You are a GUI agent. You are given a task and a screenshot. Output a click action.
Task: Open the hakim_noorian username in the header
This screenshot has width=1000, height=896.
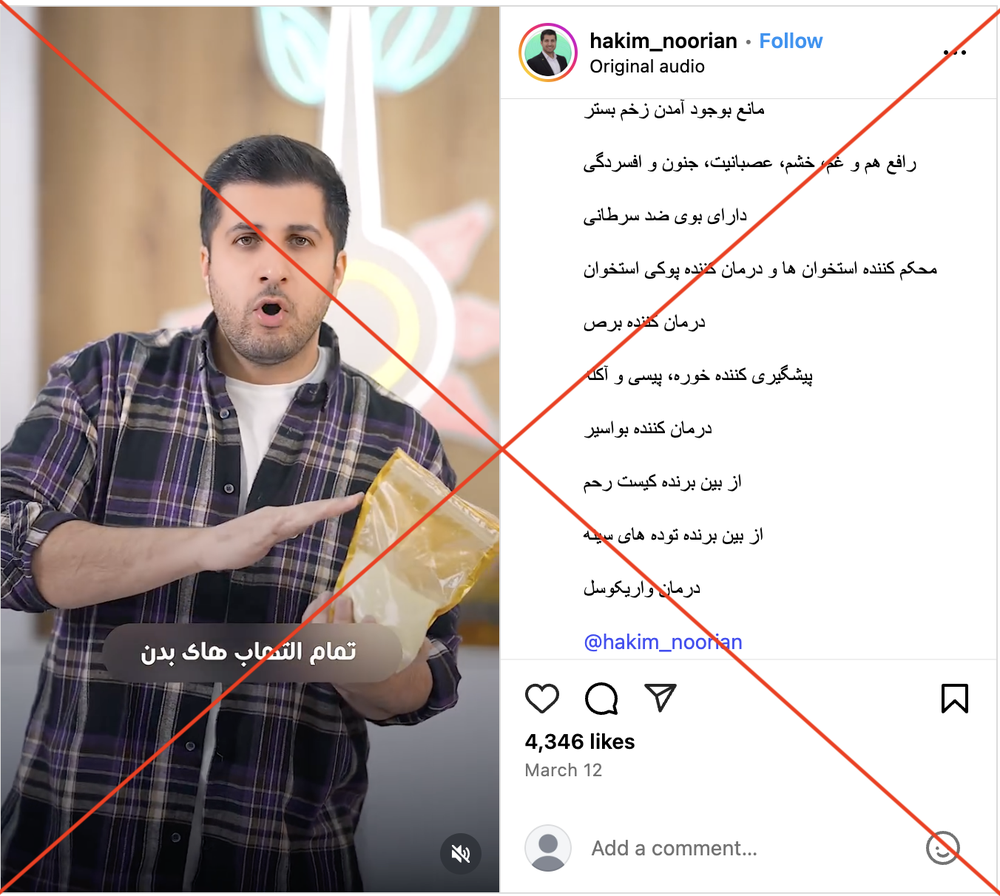tap(663, 41)
